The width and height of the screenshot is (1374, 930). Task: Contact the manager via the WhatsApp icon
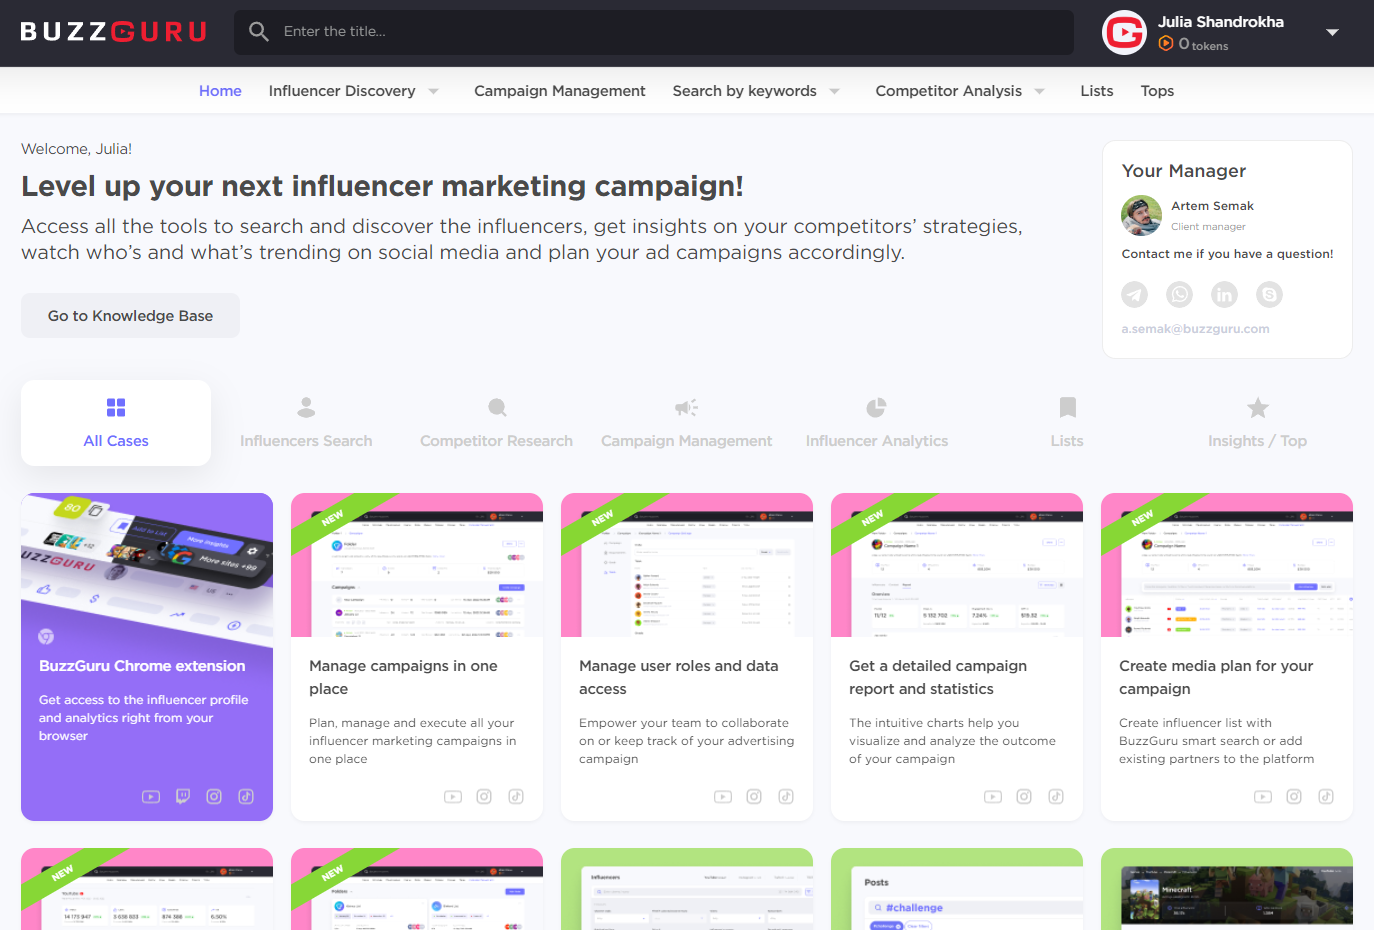[1180, 294]
